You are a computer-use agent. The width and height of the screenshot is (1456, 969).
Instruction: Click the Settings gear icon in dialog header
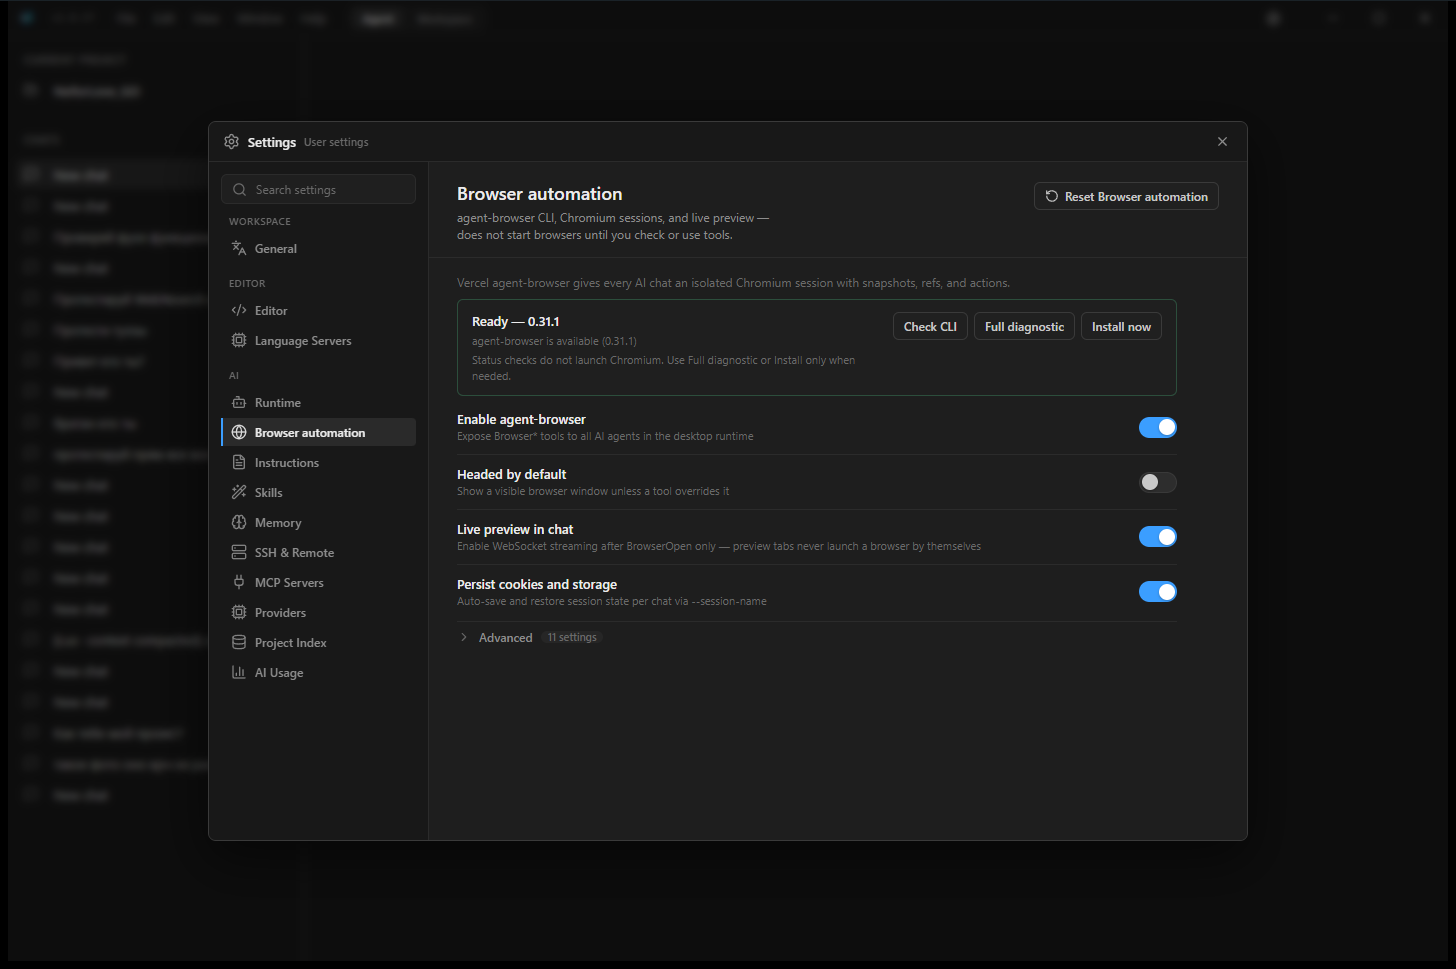click(231, 142)
